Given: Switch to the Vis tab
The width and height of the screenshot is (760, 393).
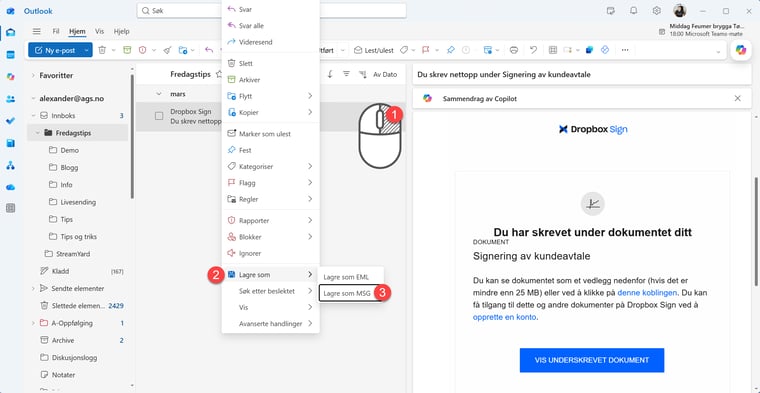Looking at the screenshot, I should (99, 31).
